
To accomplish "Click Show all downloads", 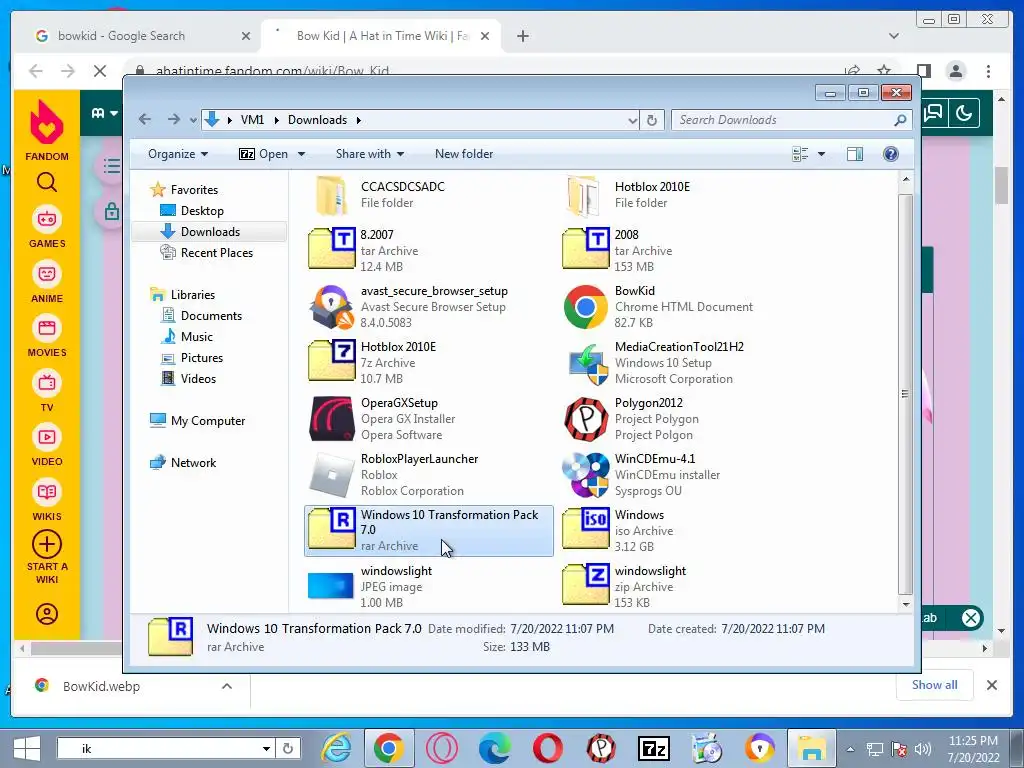I will coord(935,684).
